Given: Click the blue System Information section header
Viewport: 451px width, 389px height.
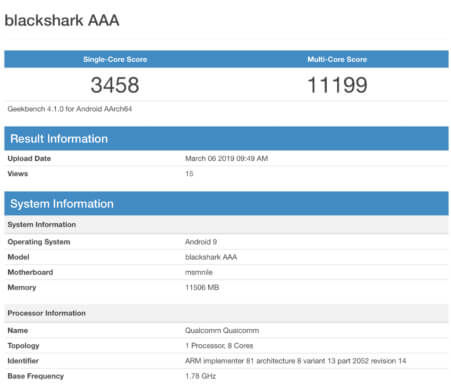Looking at the screenshot, I should click(x=226, y=203).
